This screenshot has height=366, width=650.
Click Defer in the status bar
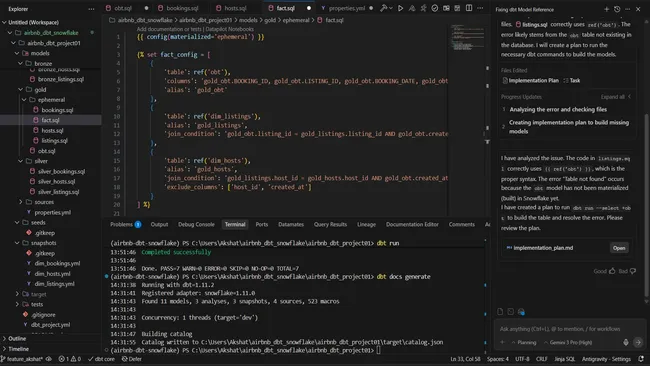131,359
